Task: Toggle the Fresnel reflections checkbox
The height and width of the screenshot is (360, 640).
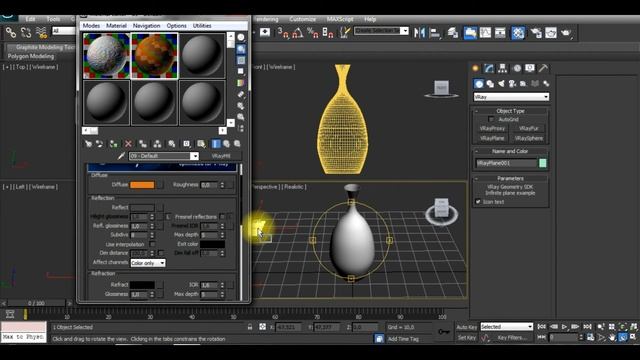Action: point(222,217)
